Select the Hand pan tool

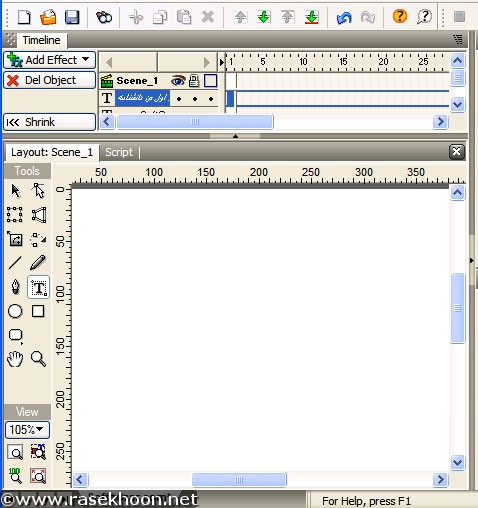click(15, 359)
